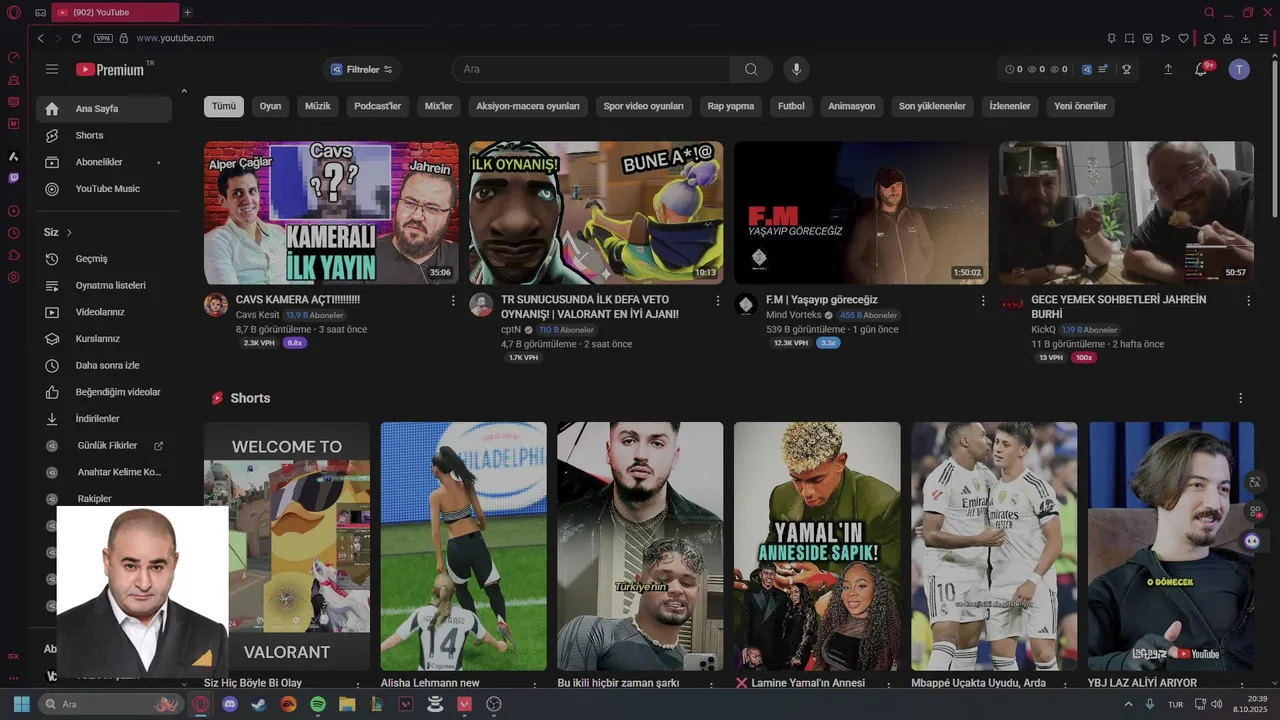Image resolution: width=1280 pixels, height=720 pixels.
Task: Open the CAVS KAMERA AÇTI video thumbnail
Action: coord(331,212)
